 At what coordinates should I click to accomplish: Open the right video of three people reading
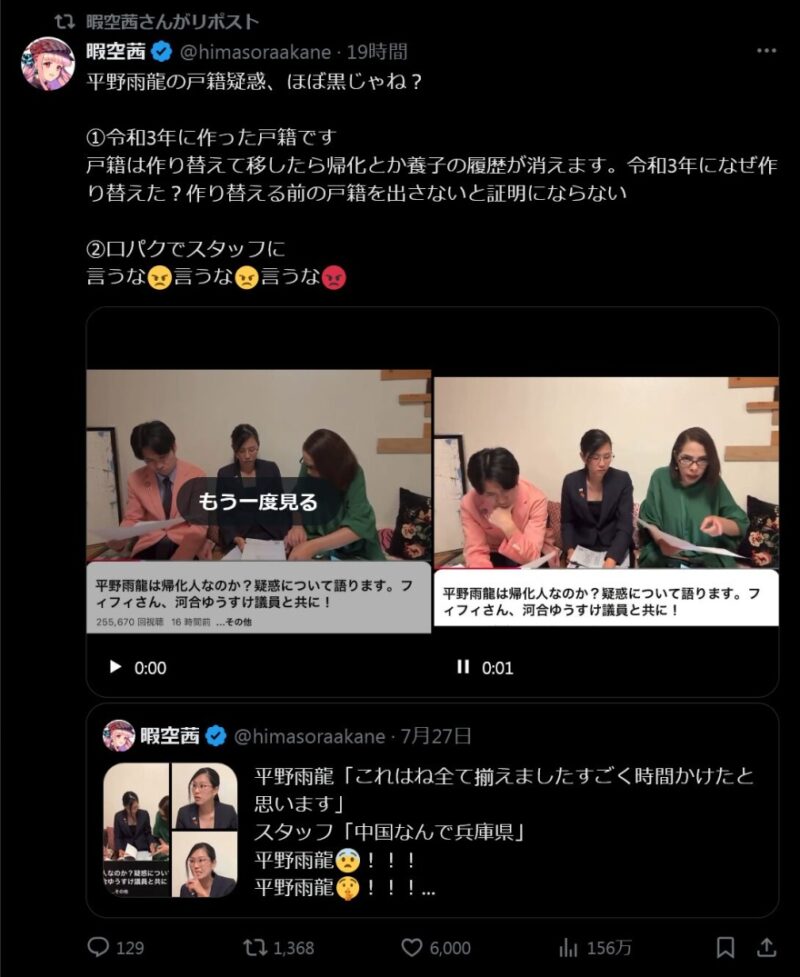606,502
